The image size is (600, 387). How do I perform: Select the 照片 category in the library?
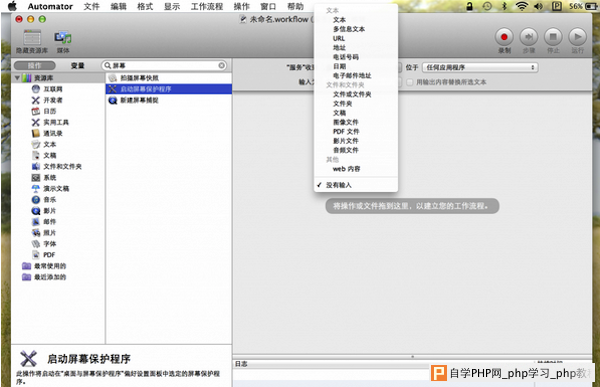(x=49, y=233)
